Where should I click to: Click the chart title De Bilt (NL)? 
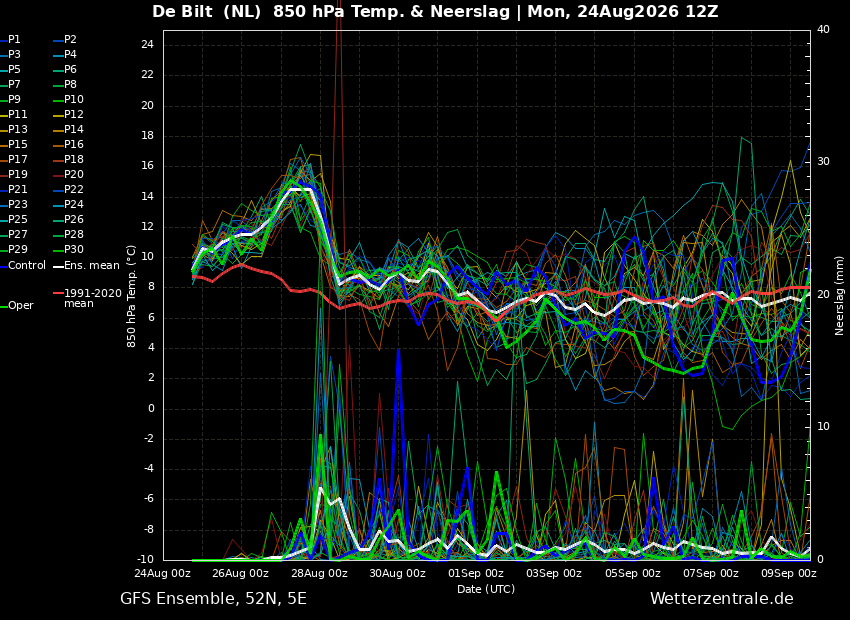pyautogui.click(x=207, y=11)
